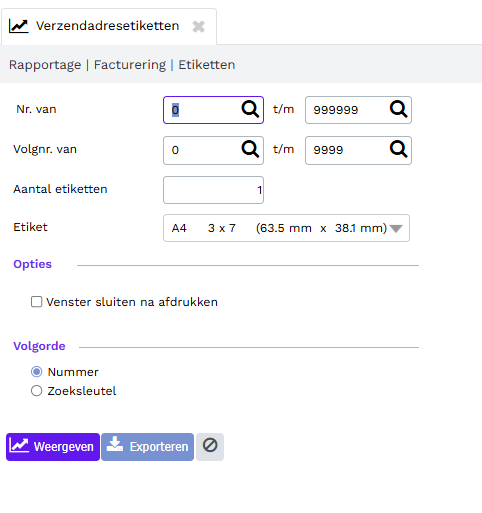Select the Zoeksleutel sort order

point(36,391)
